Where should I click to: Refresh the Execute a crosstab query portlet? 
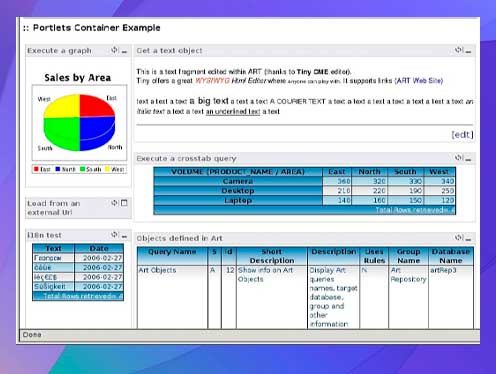pos(459,157)
